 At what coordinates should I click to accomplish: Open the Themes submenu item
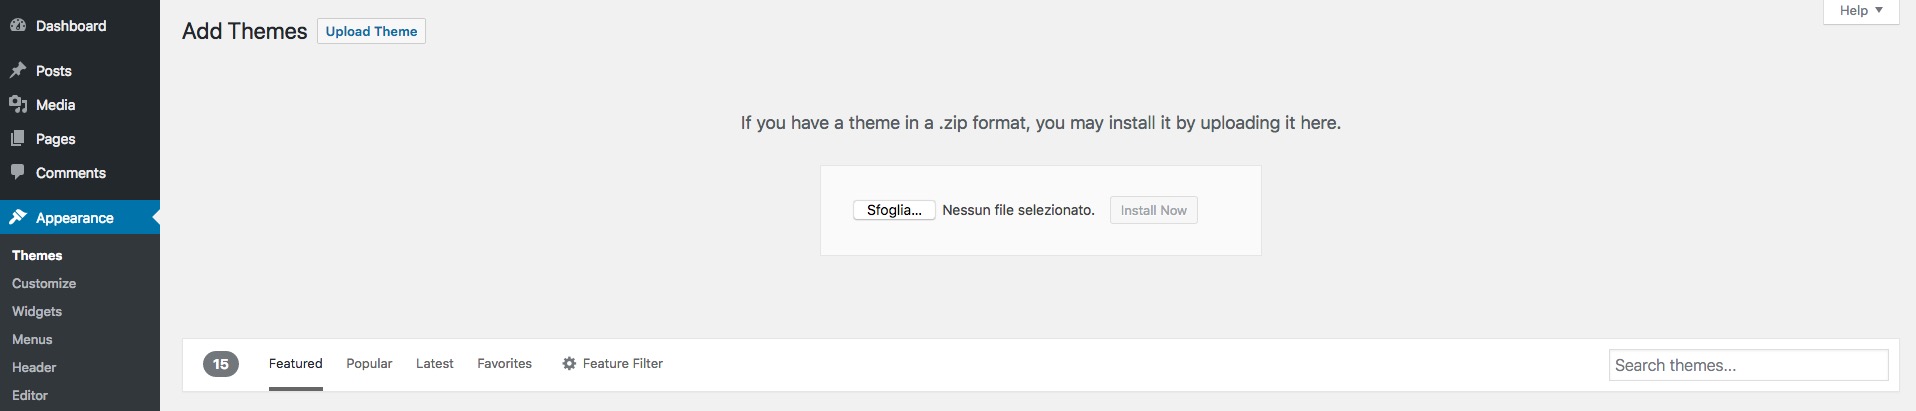(x=37, y=255)
